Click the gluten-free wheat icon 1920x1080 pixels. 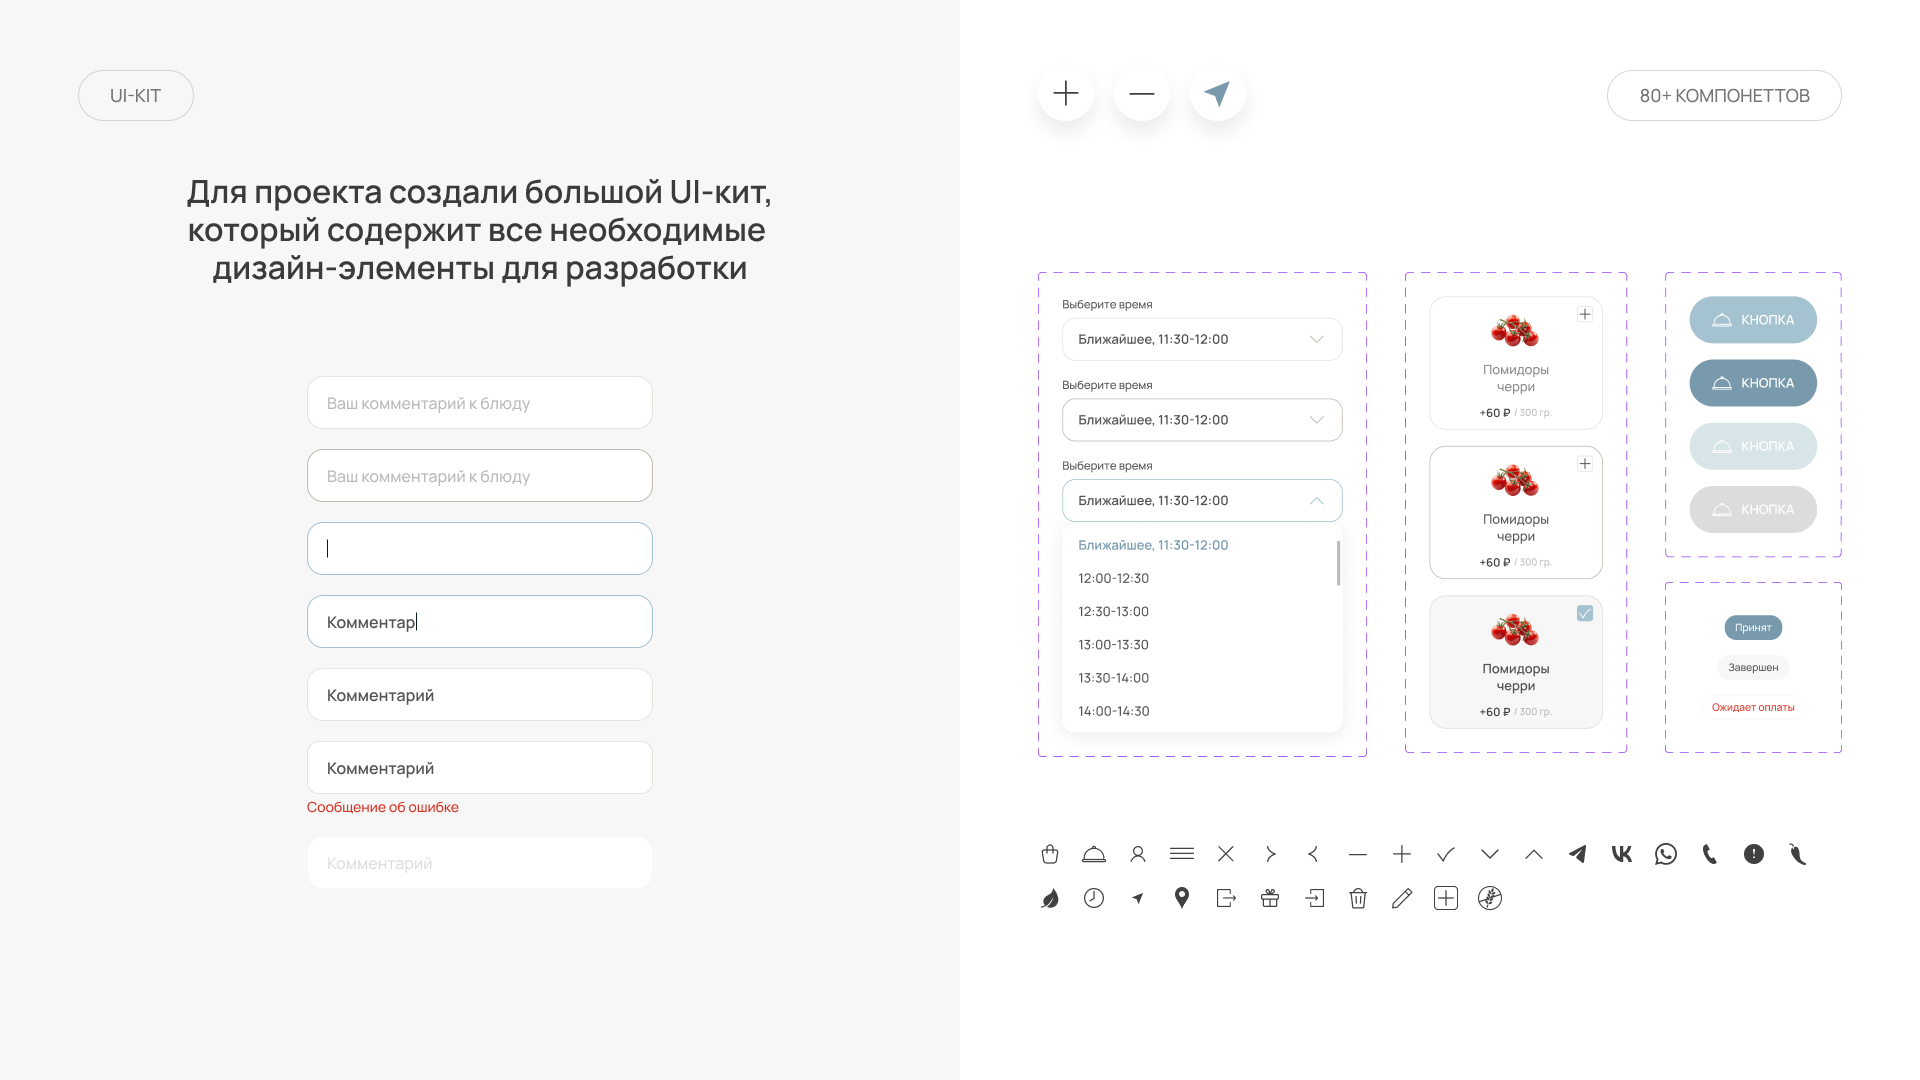pyautogui.click(x=1489, y=898)
